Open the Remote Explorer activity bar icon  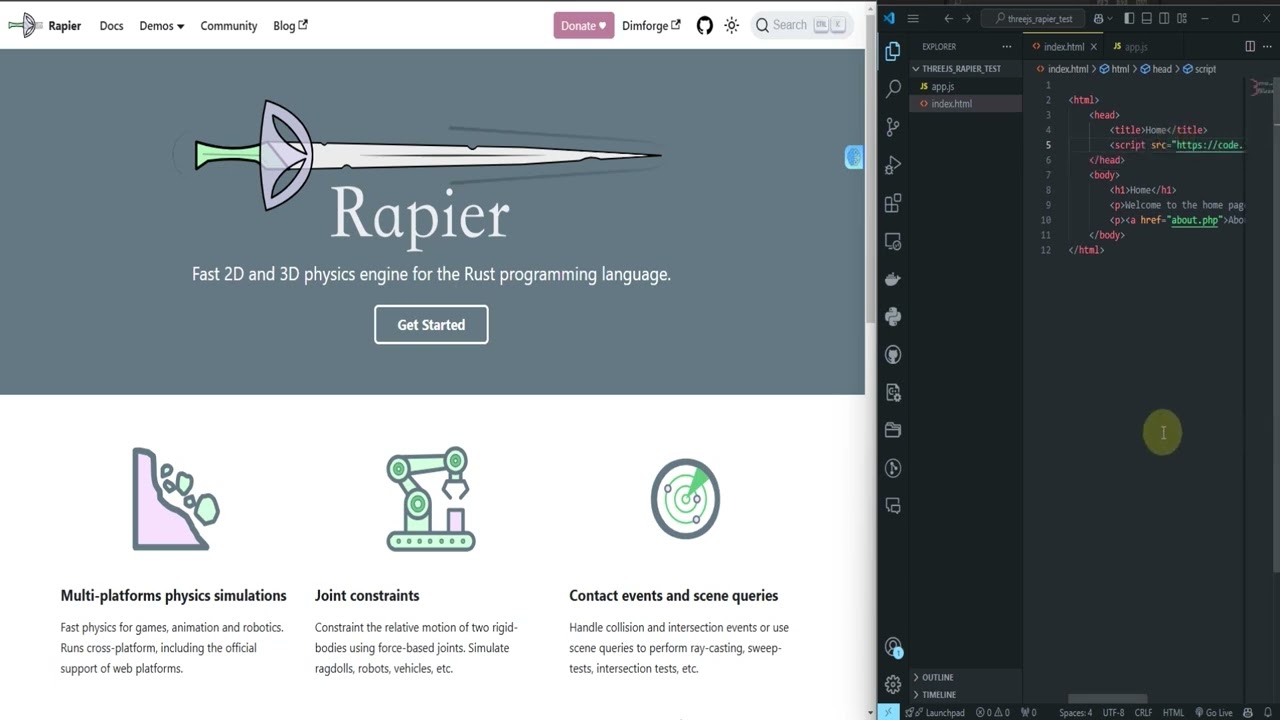[893, 242]
